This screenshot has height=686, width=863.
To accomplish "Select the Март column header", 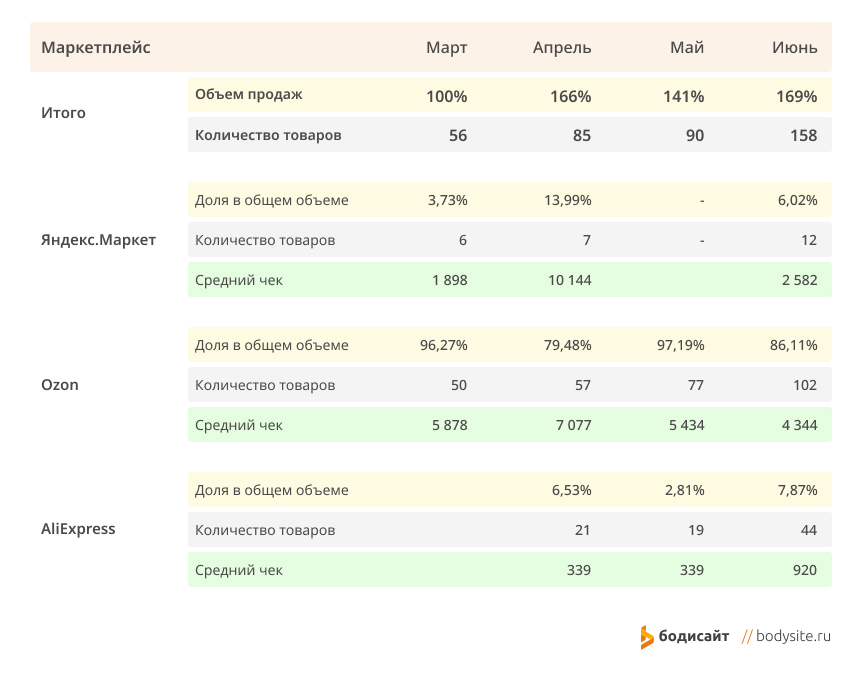I will 446,47.
